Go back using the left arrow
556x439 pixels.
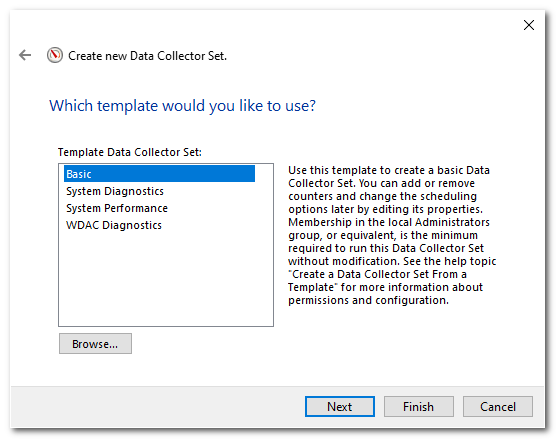click(x=25, y=55)
